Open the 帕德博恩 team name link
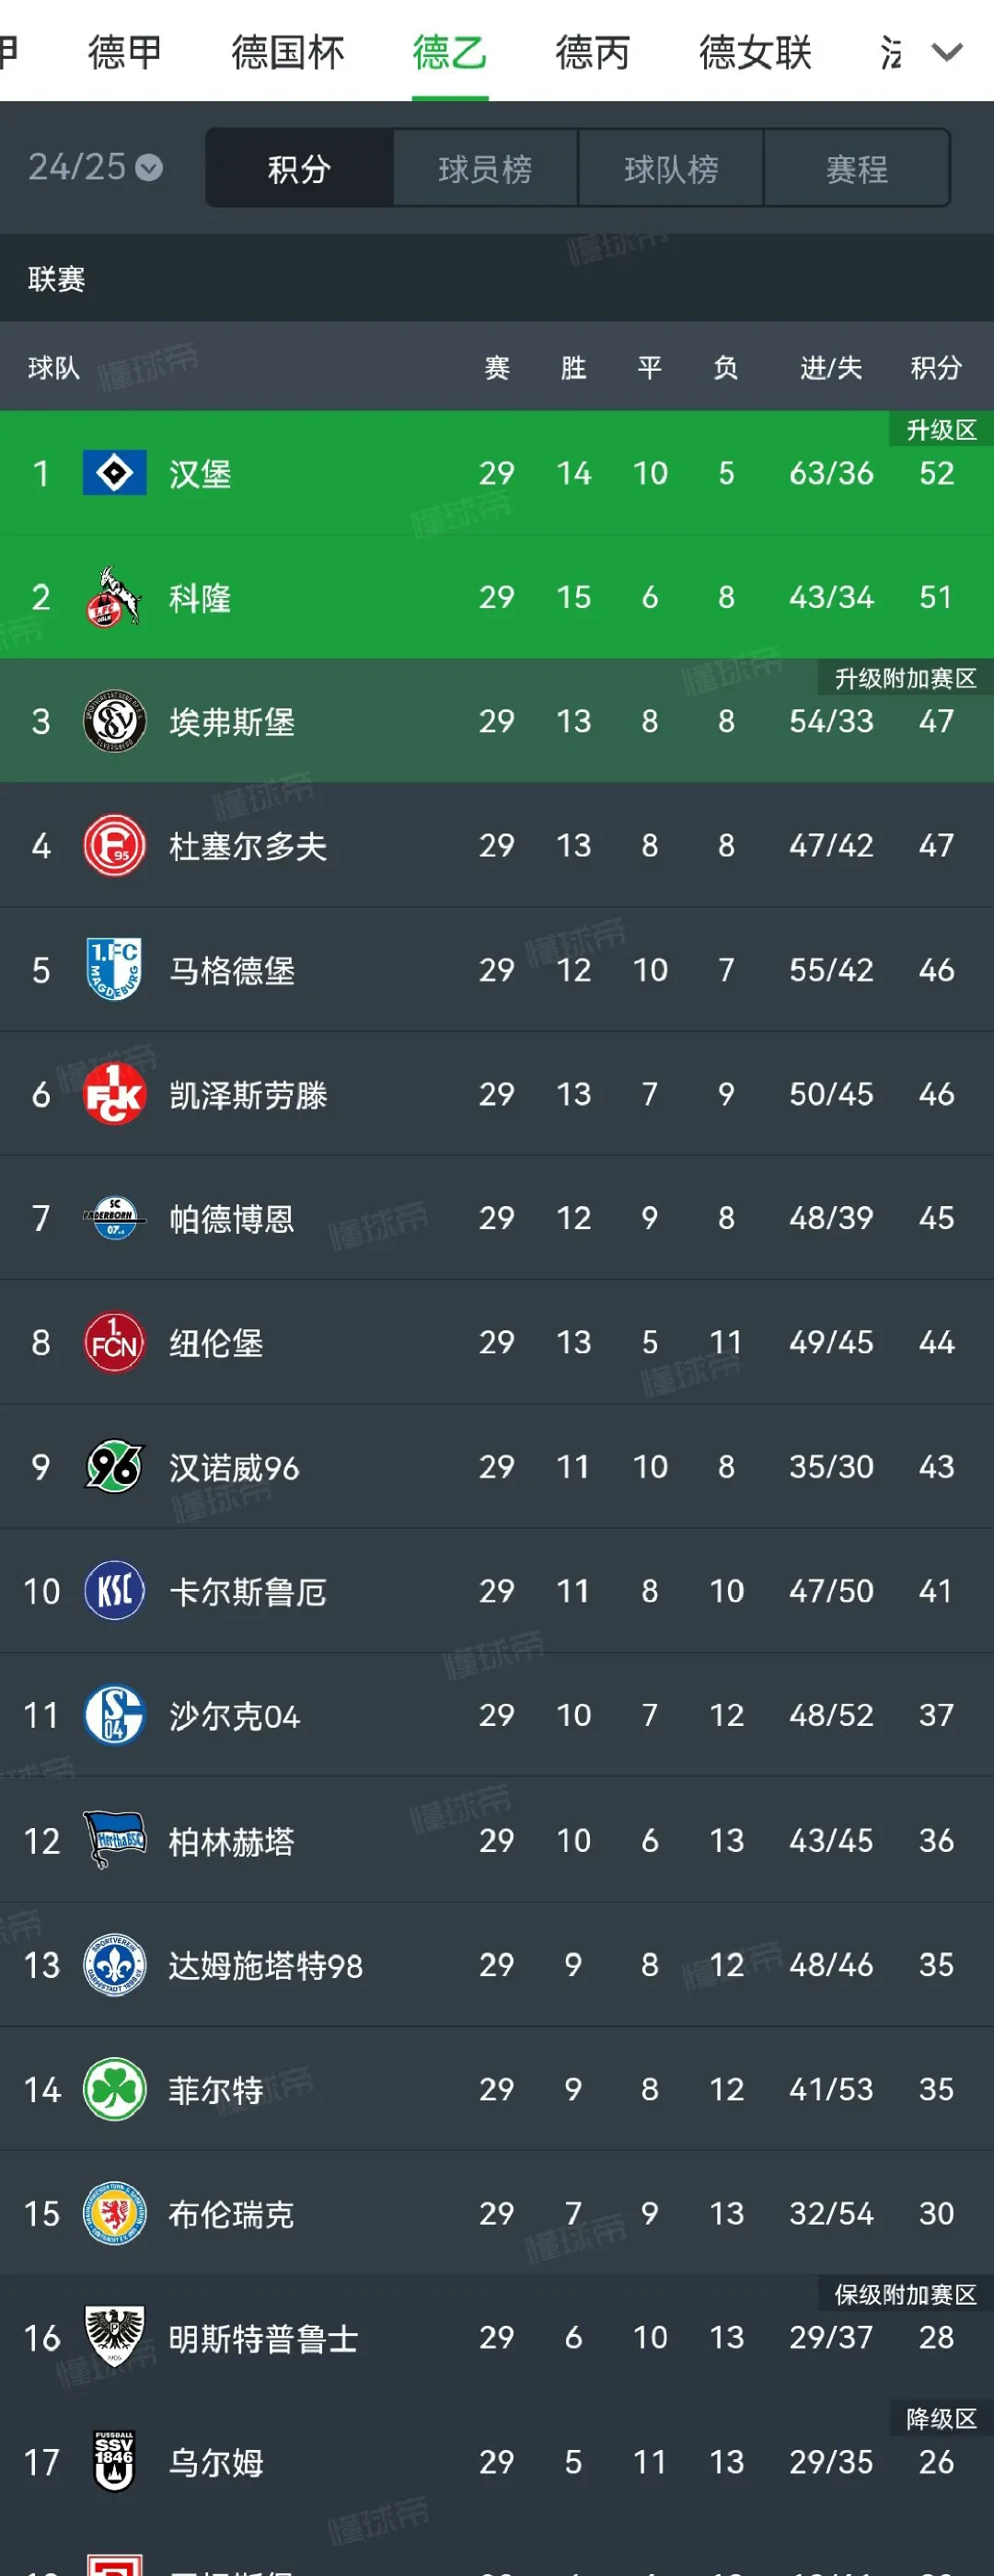This screenshot has width=994, height=2576. pyautogui.click(x=232, y=1218)
